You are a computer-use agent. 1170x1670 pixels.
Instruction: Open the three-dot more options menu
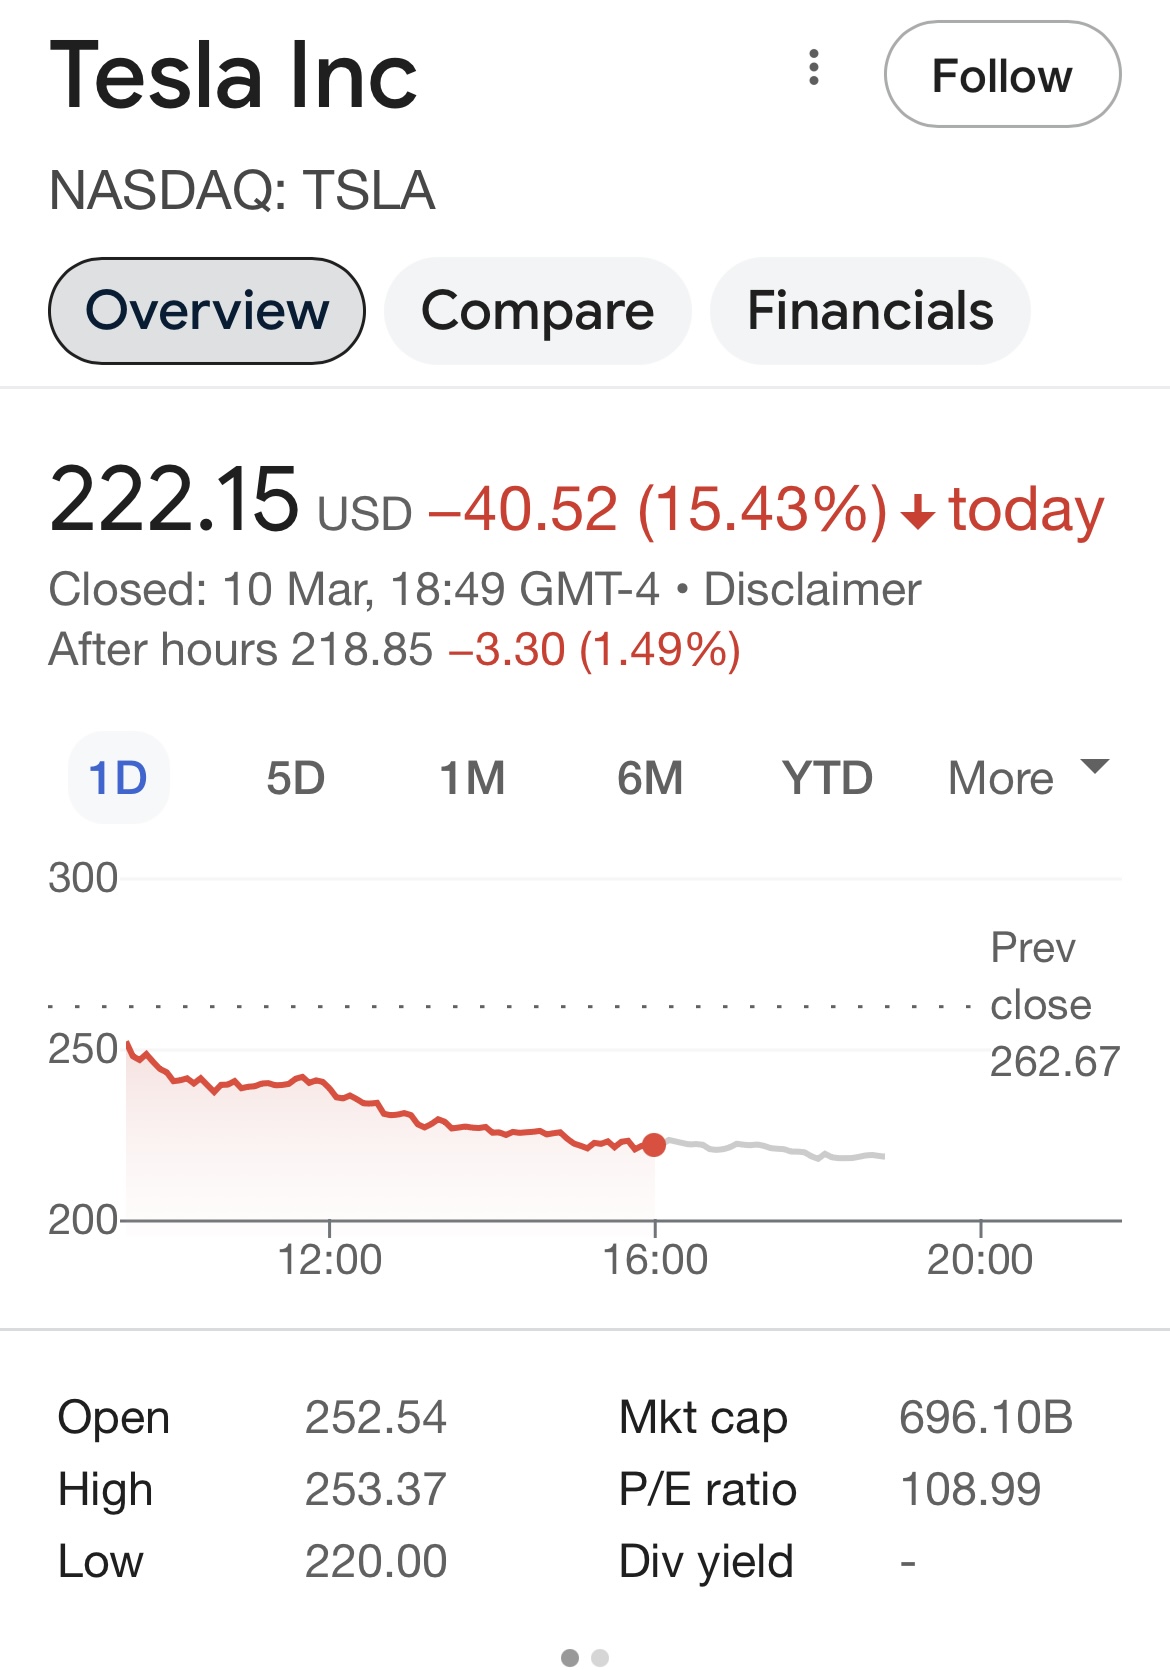(814, 68)
